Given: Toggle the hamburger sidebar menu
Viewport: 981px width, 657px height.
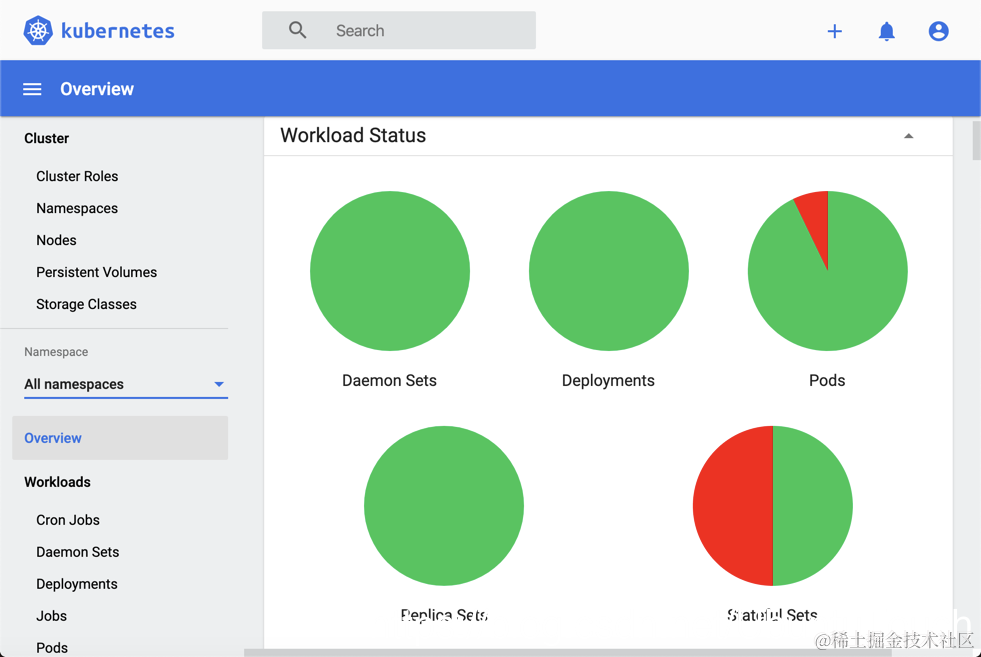Looking at the screenshot, I should click(x=33, y=89).
